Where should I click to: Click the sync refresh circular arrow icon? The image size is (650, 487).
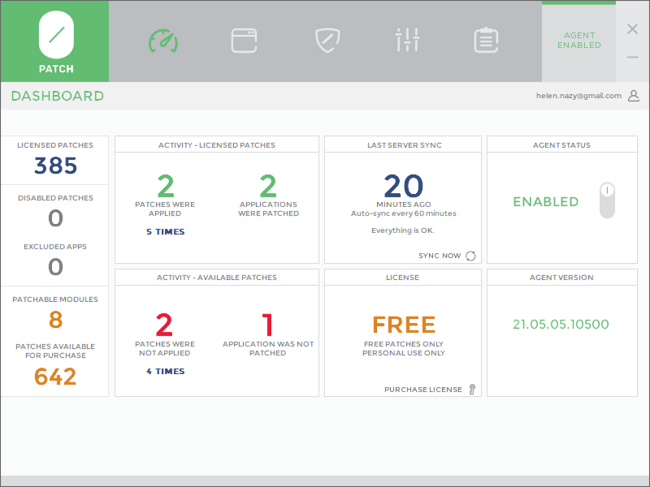[x=471, y=256]
